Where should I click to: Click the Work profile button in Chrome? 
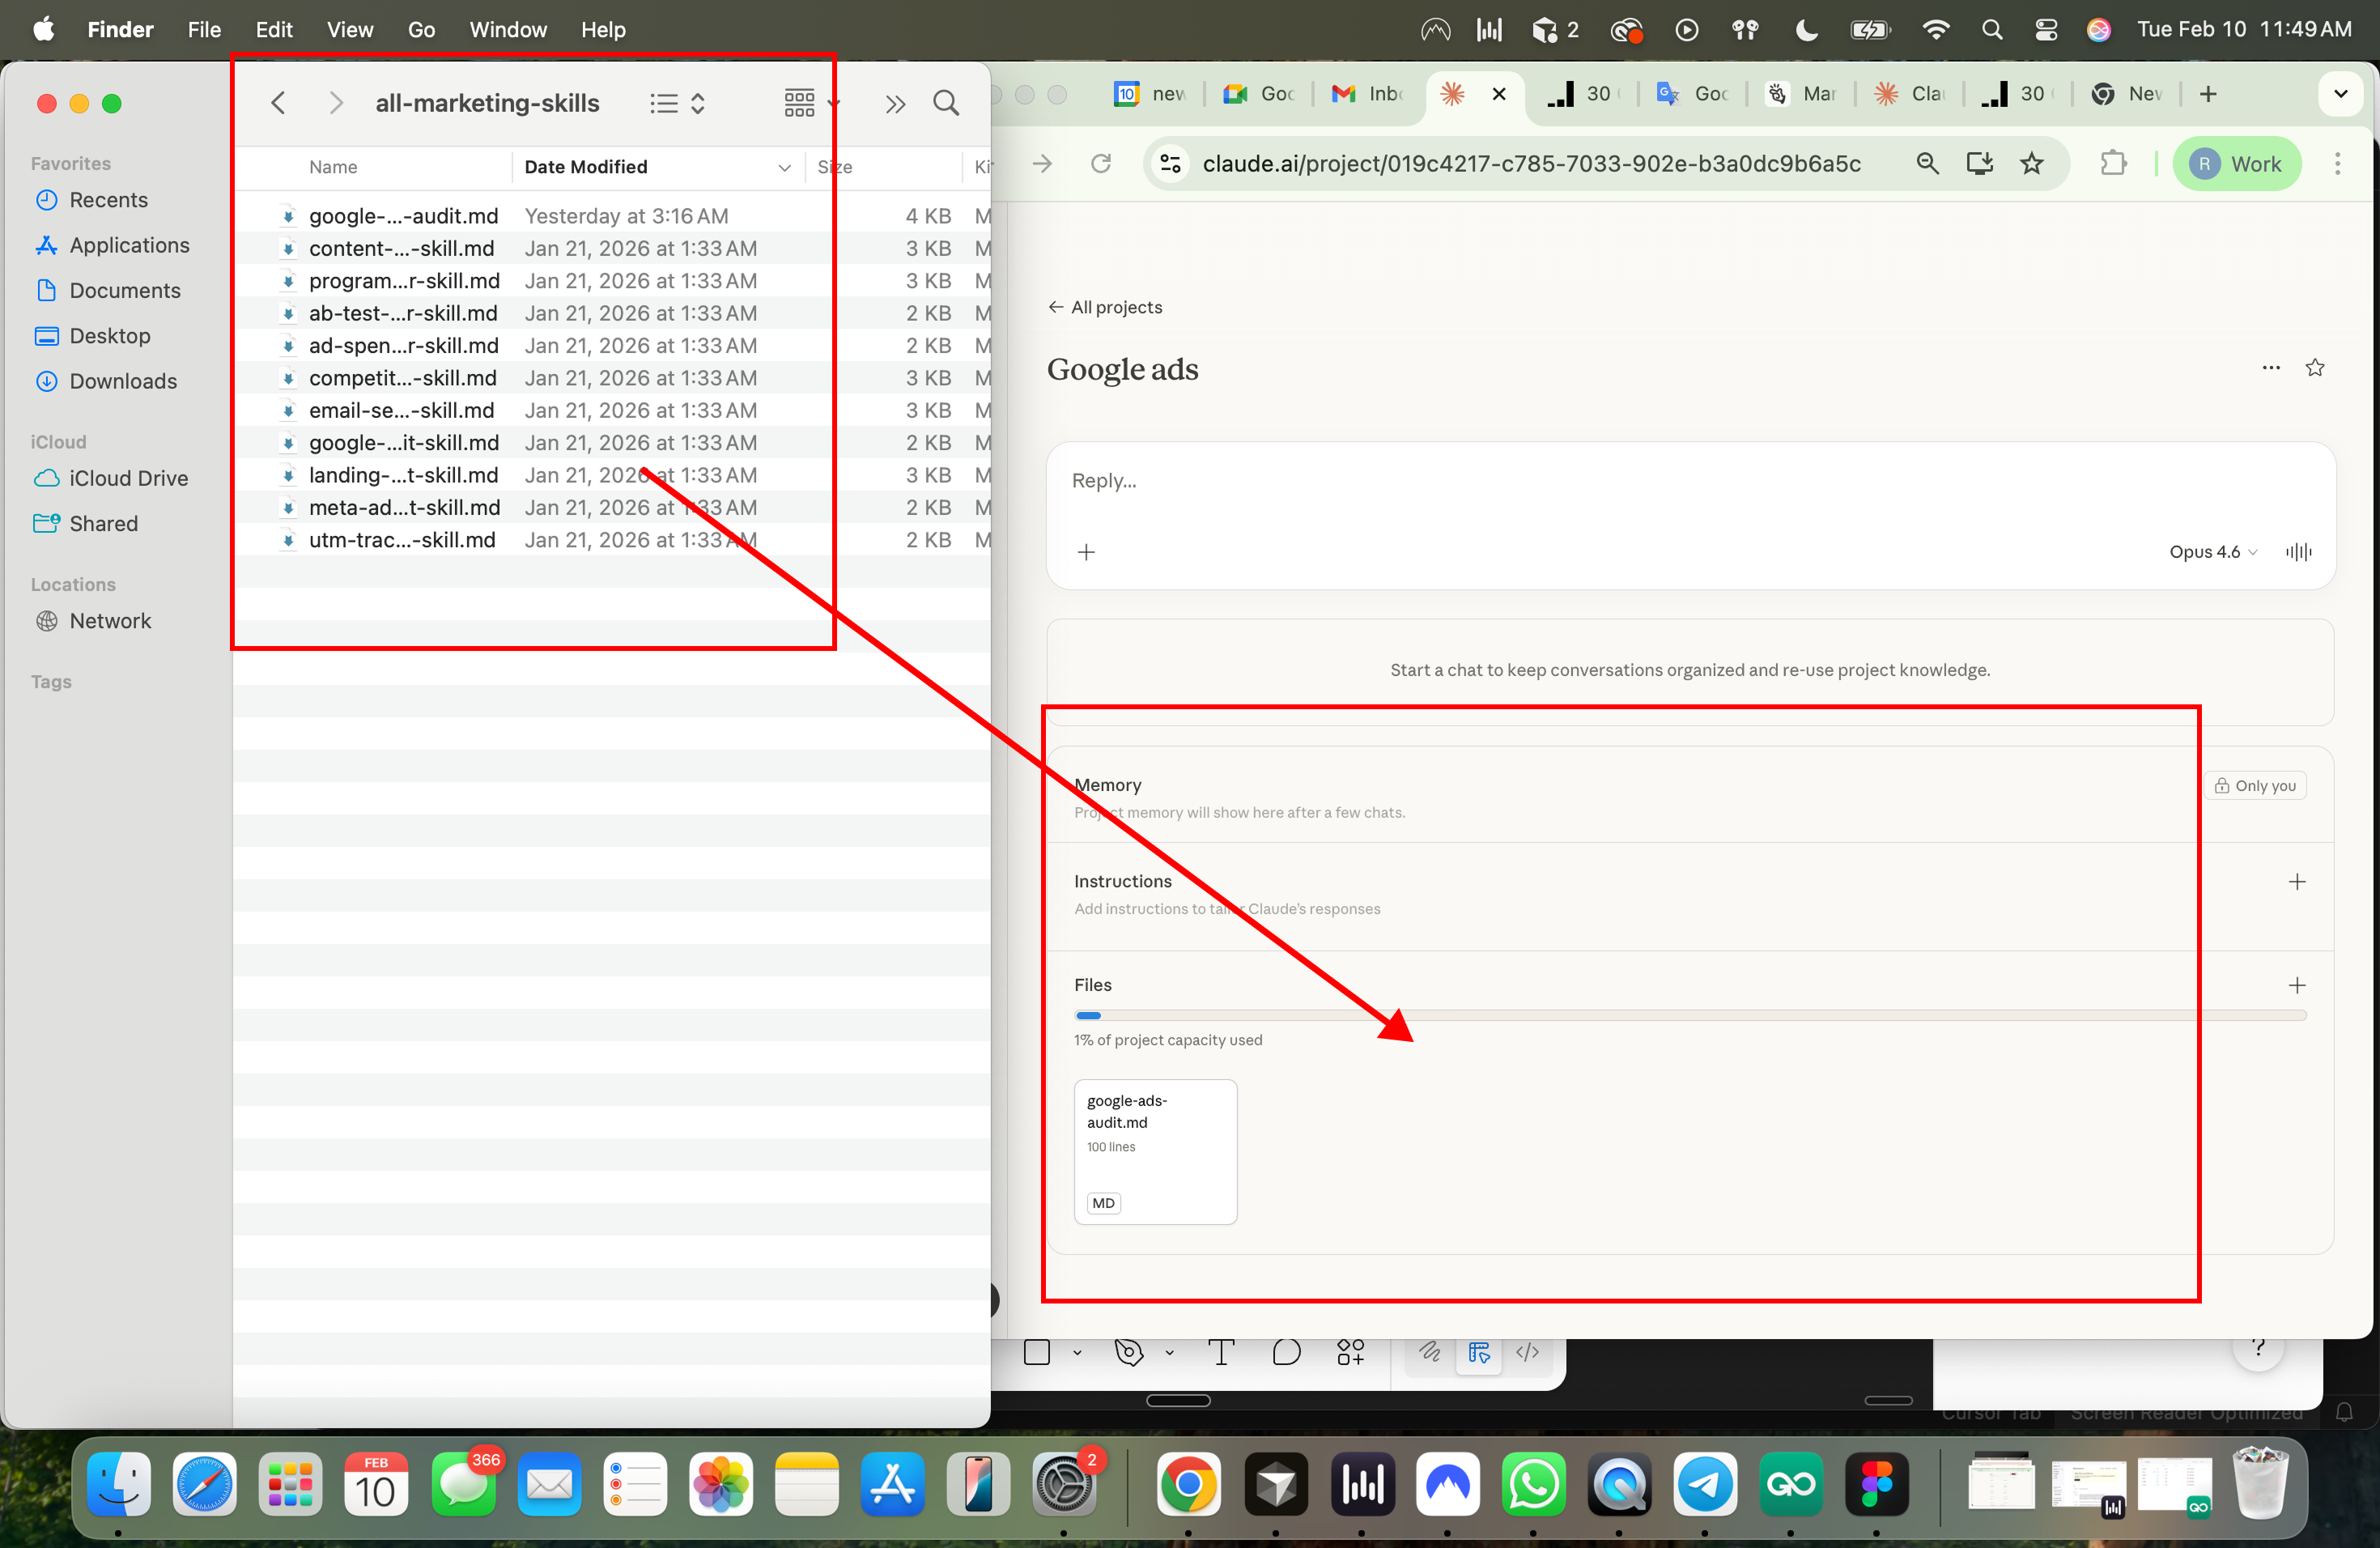2237,163
